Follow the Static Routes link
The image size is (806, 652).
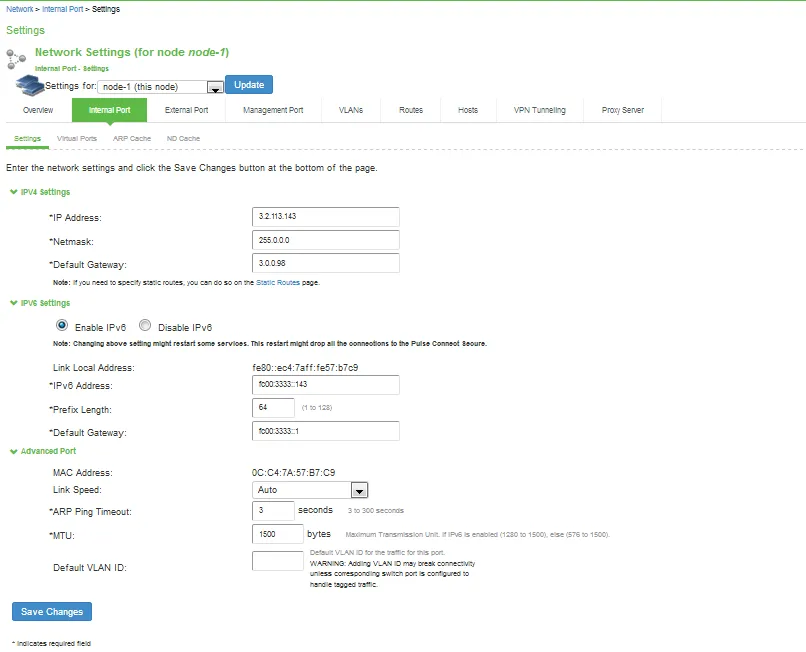tap(278, 283)
